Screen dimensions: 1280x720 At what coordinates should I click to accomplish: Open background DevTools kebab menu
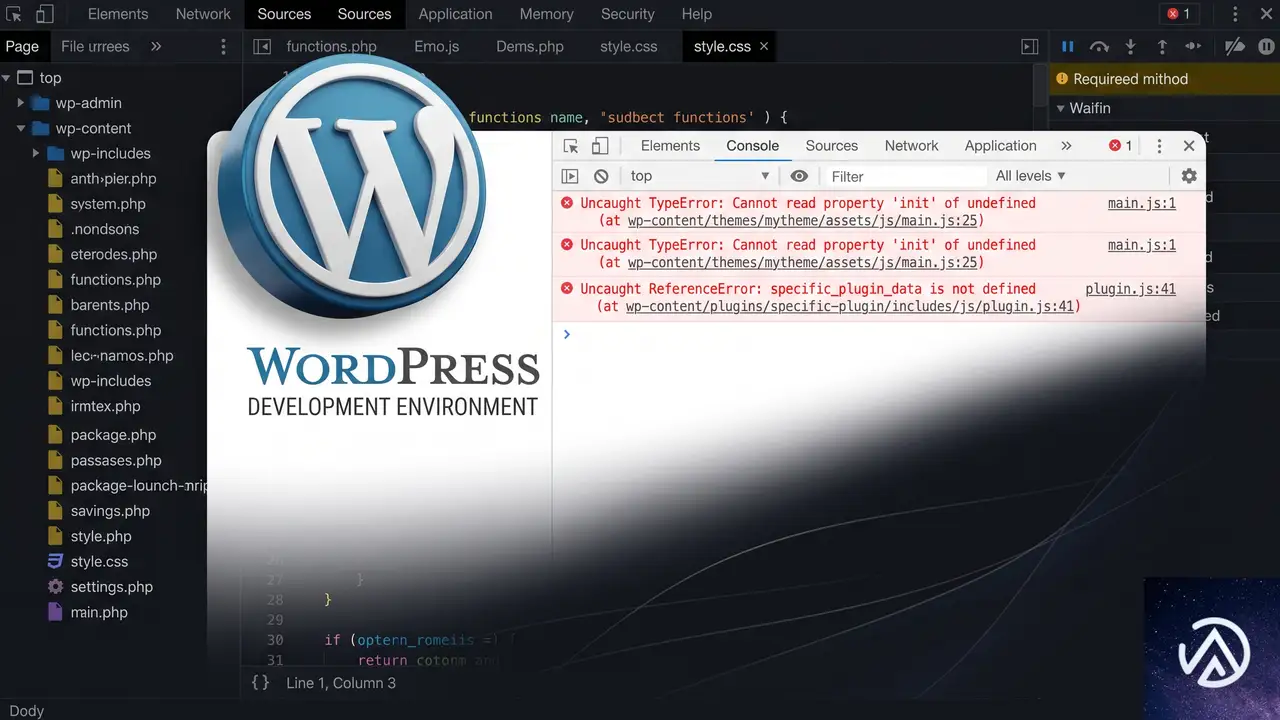[1235, 14]
